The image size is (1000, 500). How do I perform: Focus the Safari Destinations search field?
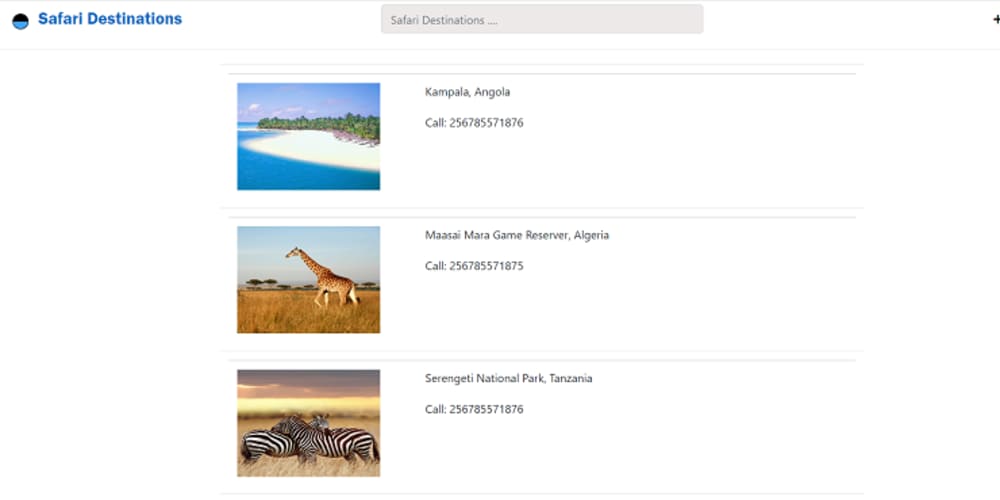point(542,20)
